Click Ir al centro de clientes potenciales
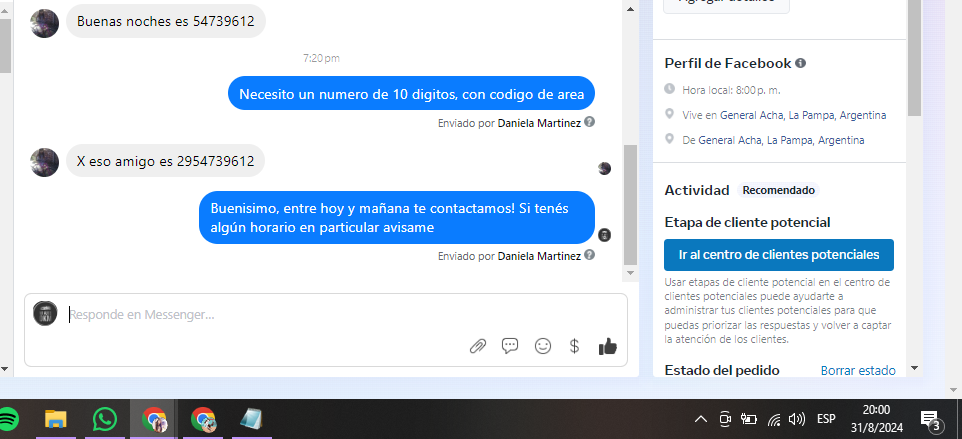962x439 pixels. point(778,255)
